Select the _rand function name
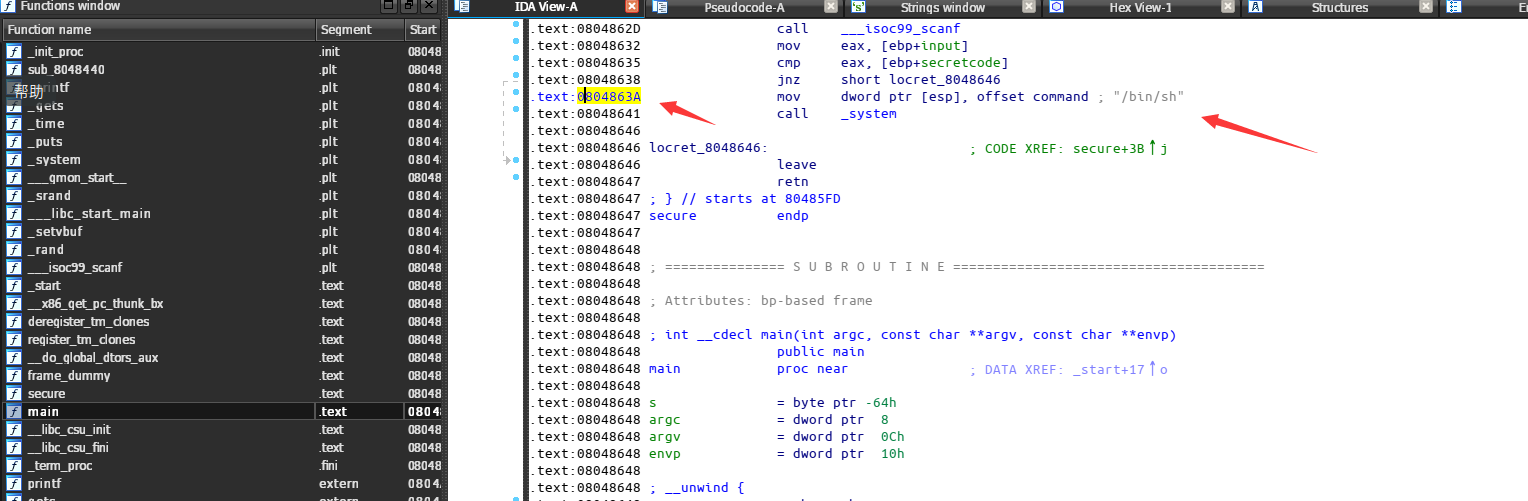Image resolution: width=1528 pixels, height=501 pixels. click(46, 250)
